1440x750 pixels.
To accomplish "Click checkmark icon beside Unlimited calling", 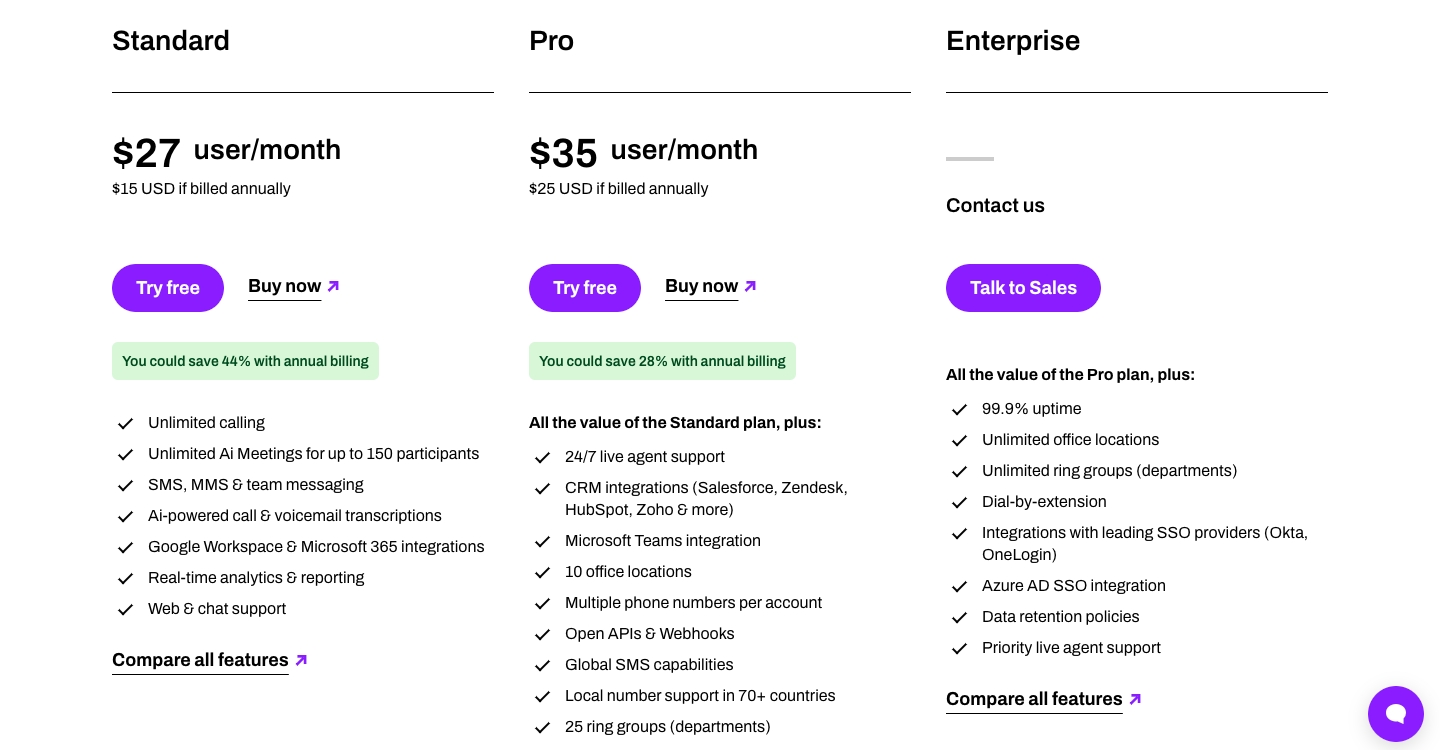I will coord(126,424).
